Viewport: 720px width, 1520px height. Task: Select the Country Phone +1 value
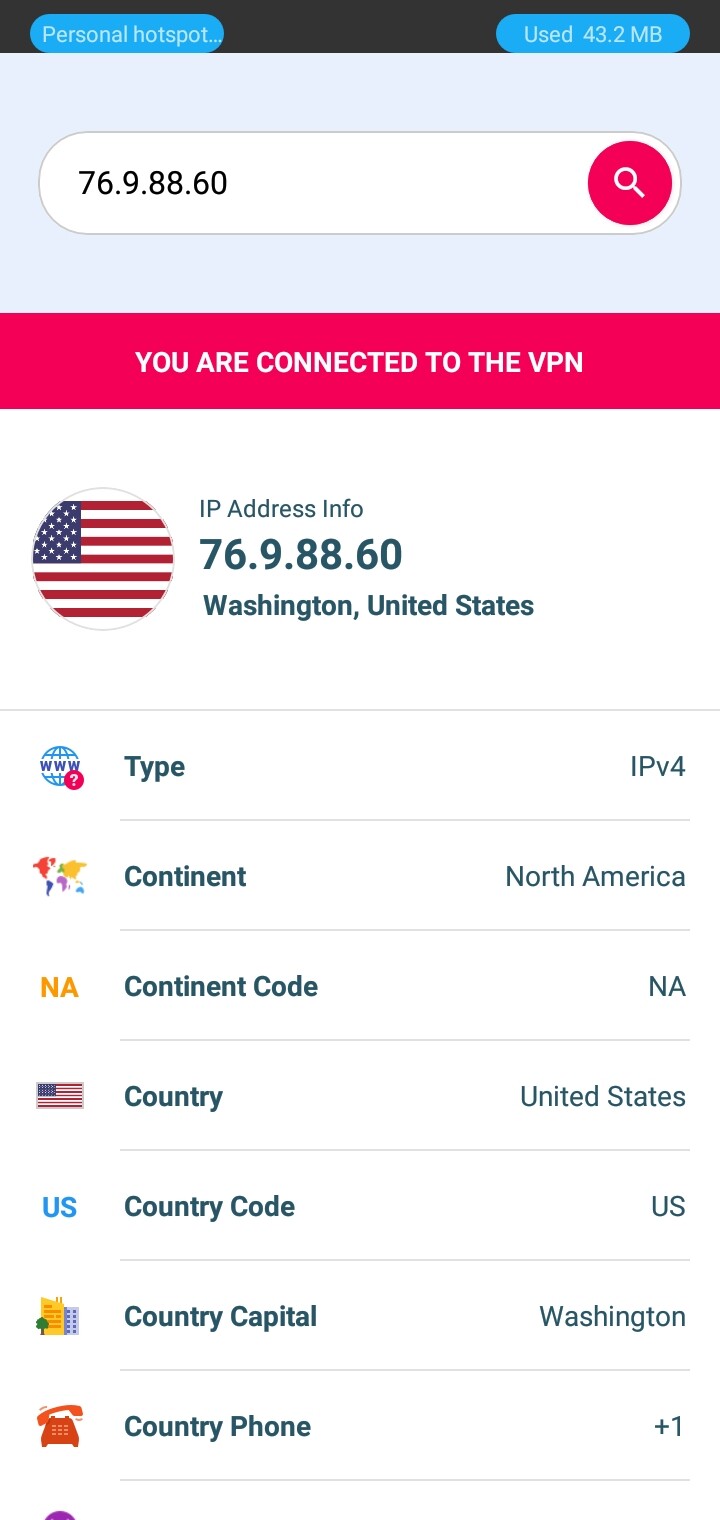tap(668, 1426)
